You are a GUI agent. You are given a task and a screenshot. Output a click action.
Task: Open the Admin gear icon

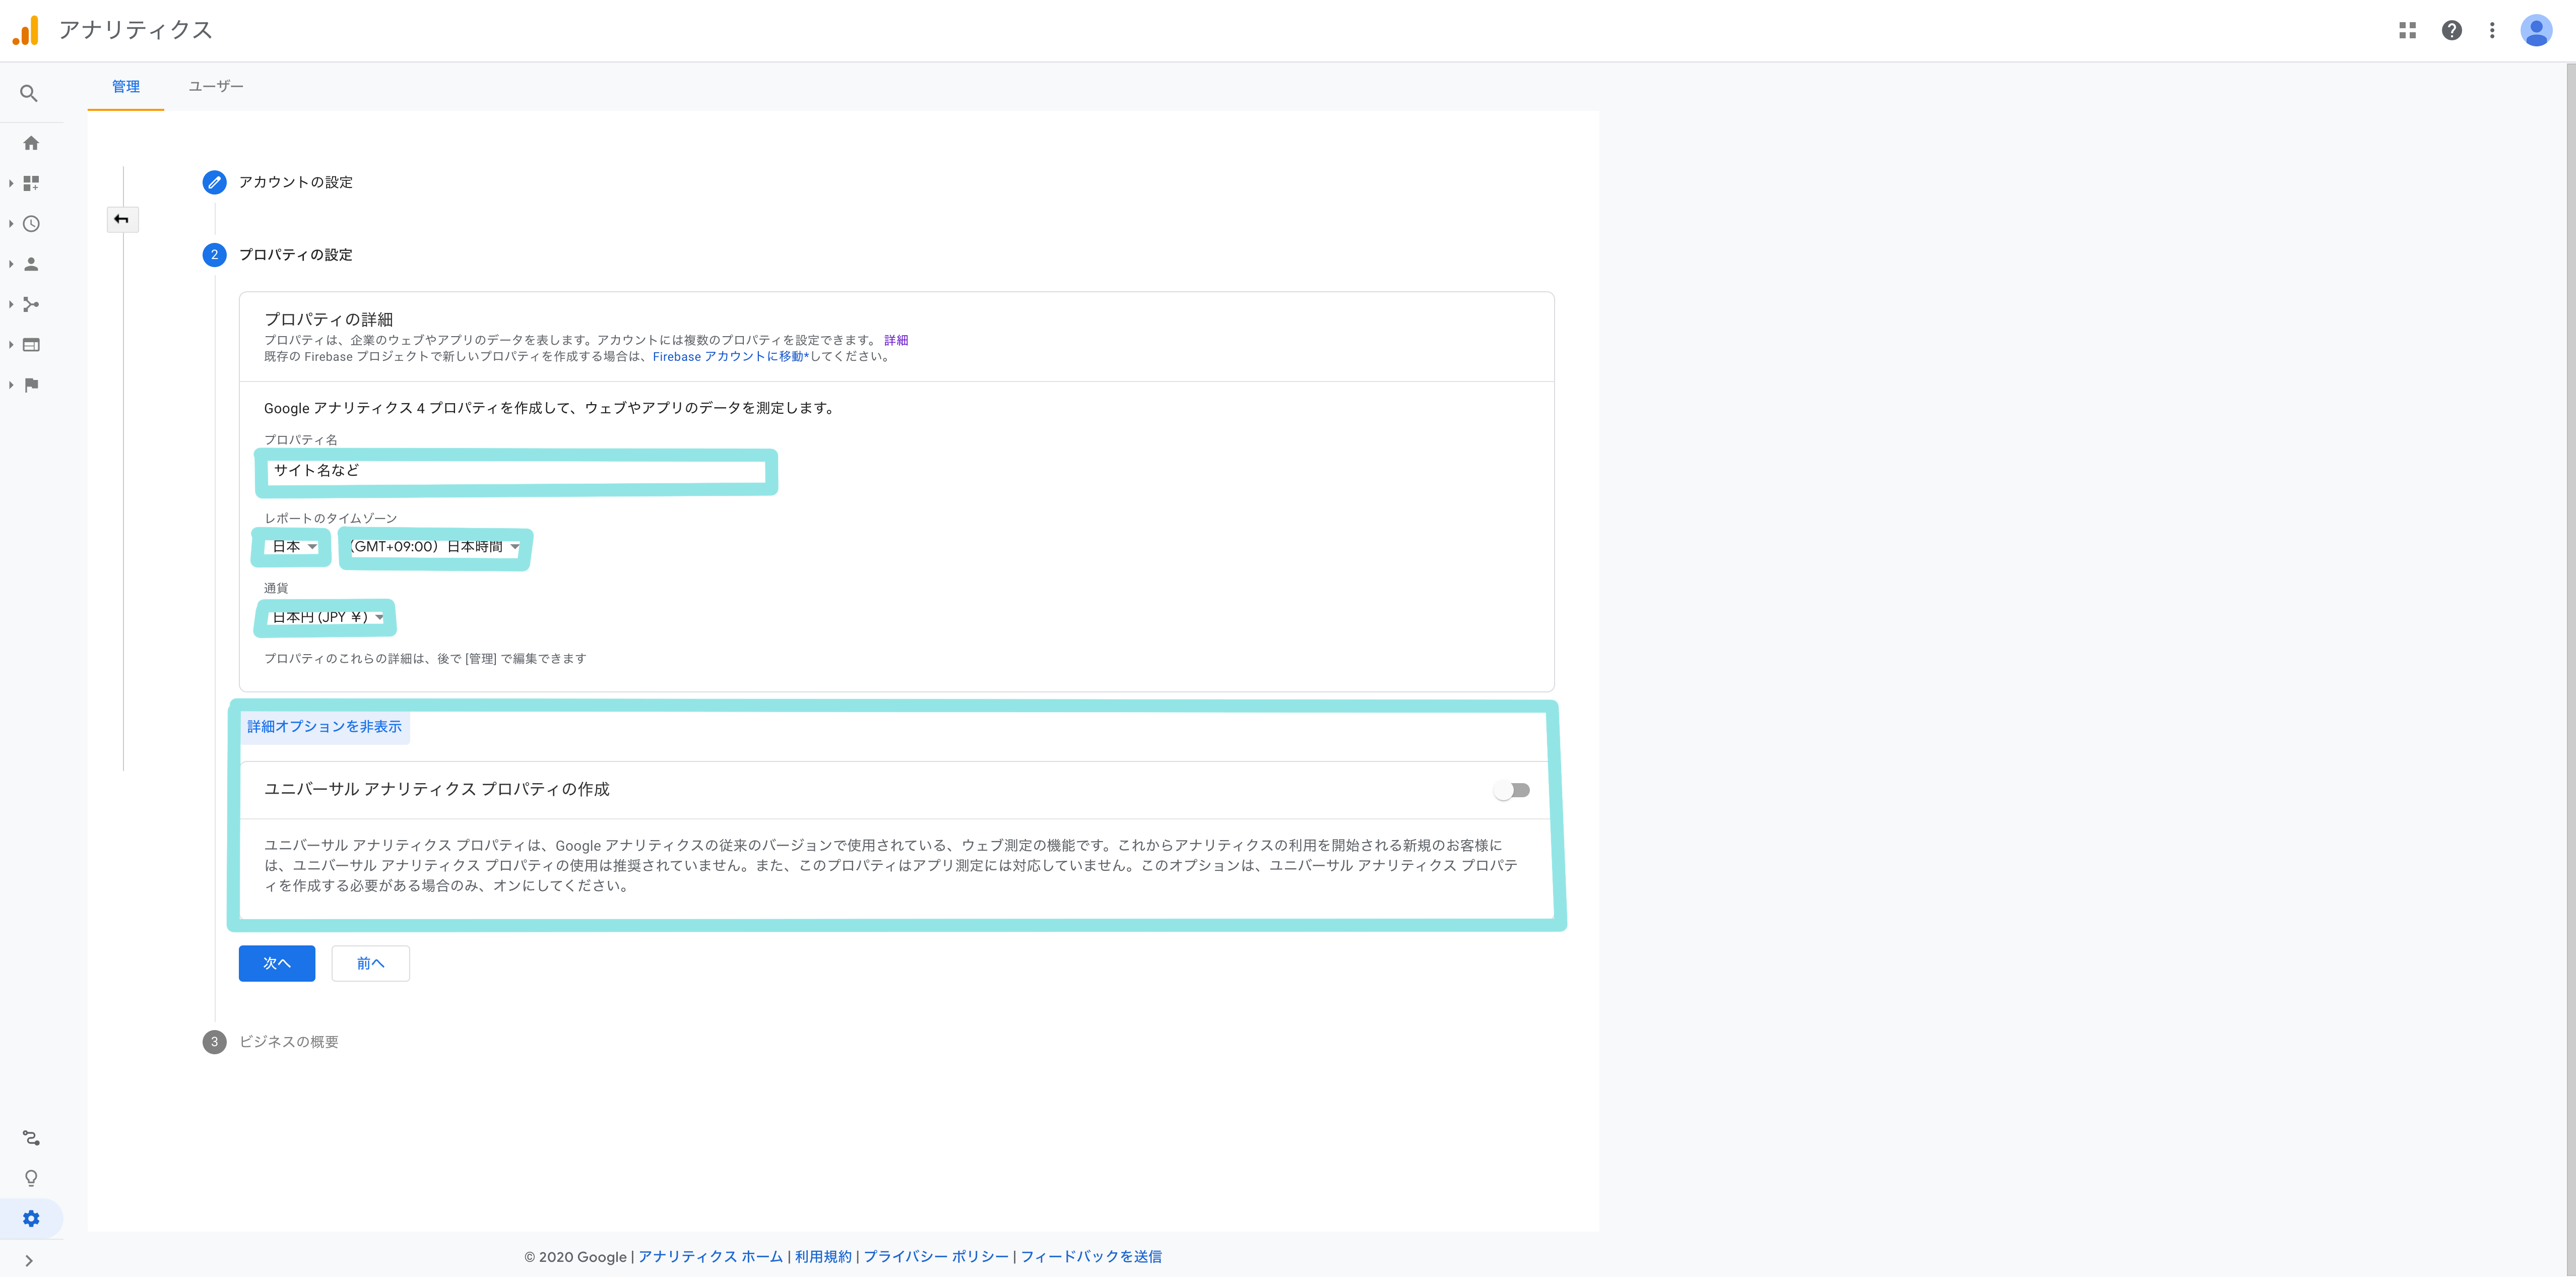click(x=31, y=1218)
